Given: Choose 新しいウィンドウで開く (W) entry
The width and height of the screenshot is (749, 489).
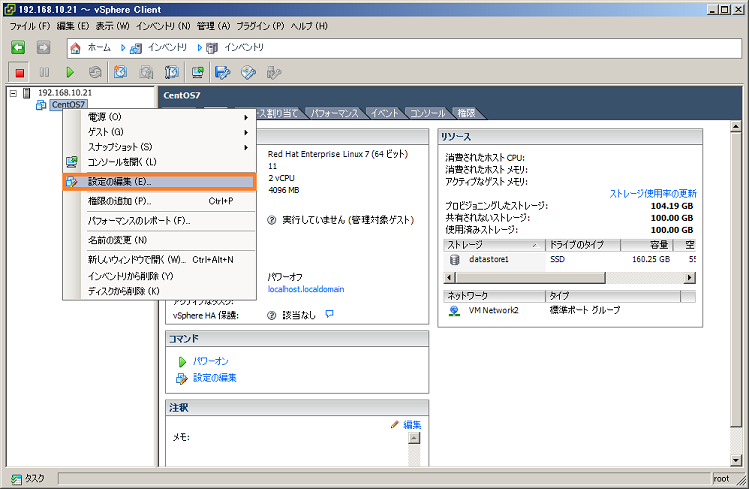Looking at the screenshot, I should [x=159, y=260].
